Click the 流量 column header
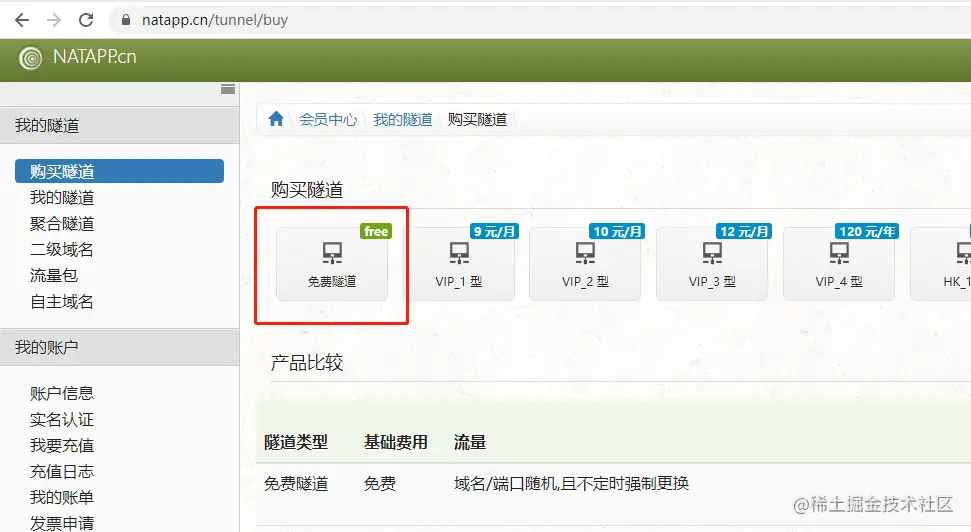 pyautogui.click(x=470, y=442)
